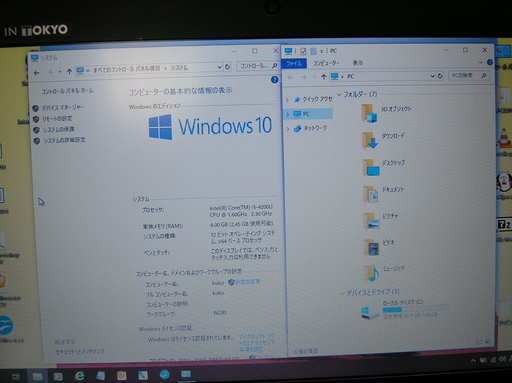
Task: Click the すべてのコントロール パネル項目 breadcrumb
Action: coord(126,69)
